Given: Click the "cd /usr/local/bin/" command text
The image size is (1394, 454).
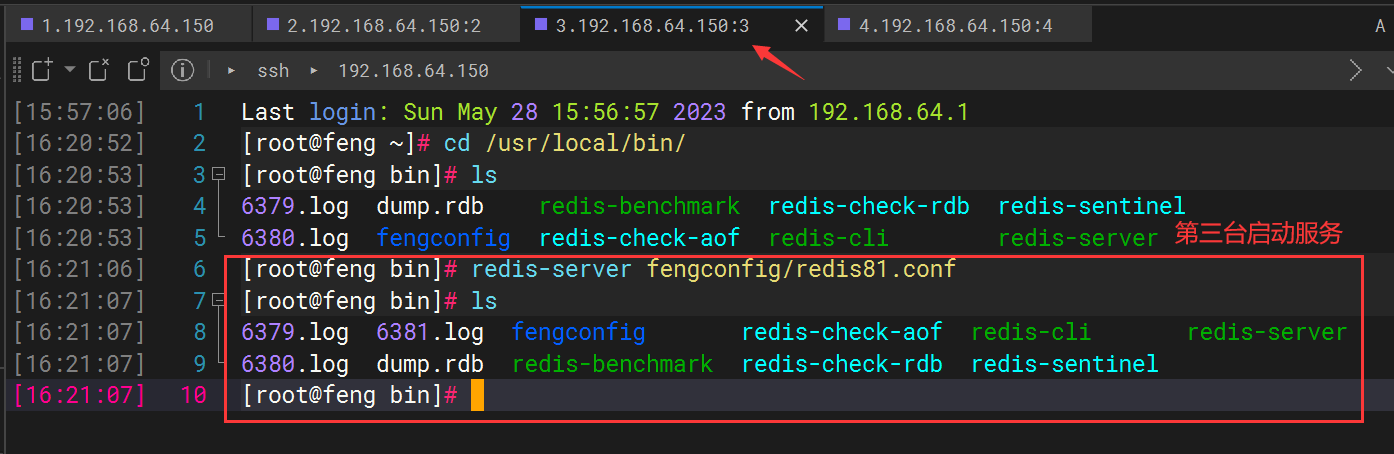Looking at the screenshot, I should click(565, 143).
